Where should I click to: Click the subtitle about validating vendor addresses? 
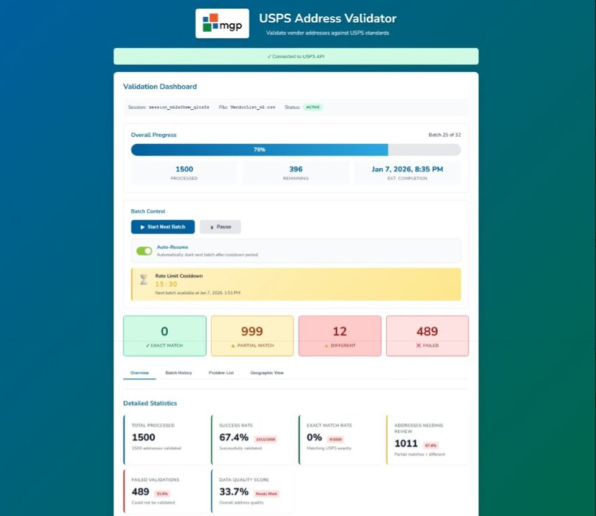coord(328,33)
